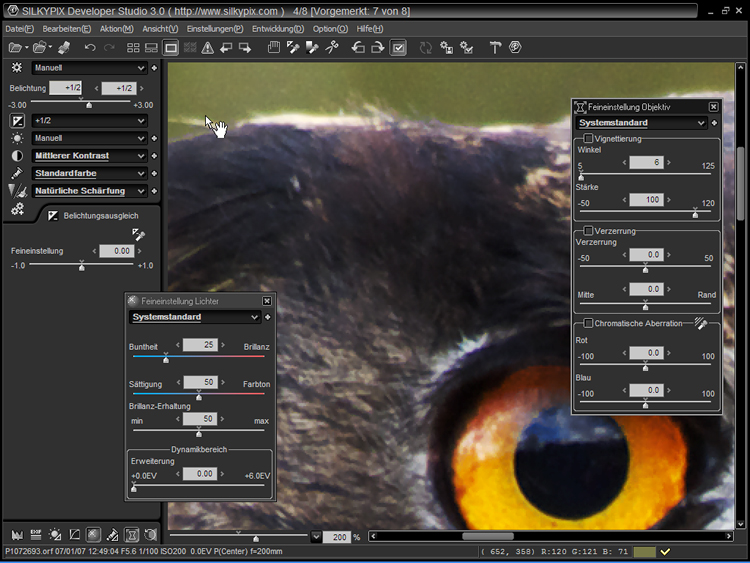Toggle the Chromatische Aberration checkbox
Viewport: 750px width, 563px height.
[x=588, y=323]
